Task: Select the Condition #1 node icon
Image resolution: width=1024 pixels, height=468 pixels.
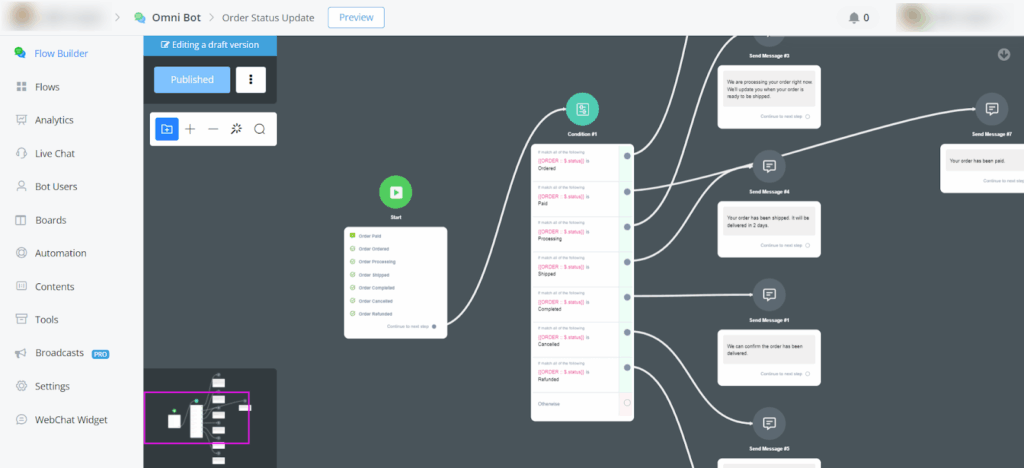Action: [x=582, y=109]
